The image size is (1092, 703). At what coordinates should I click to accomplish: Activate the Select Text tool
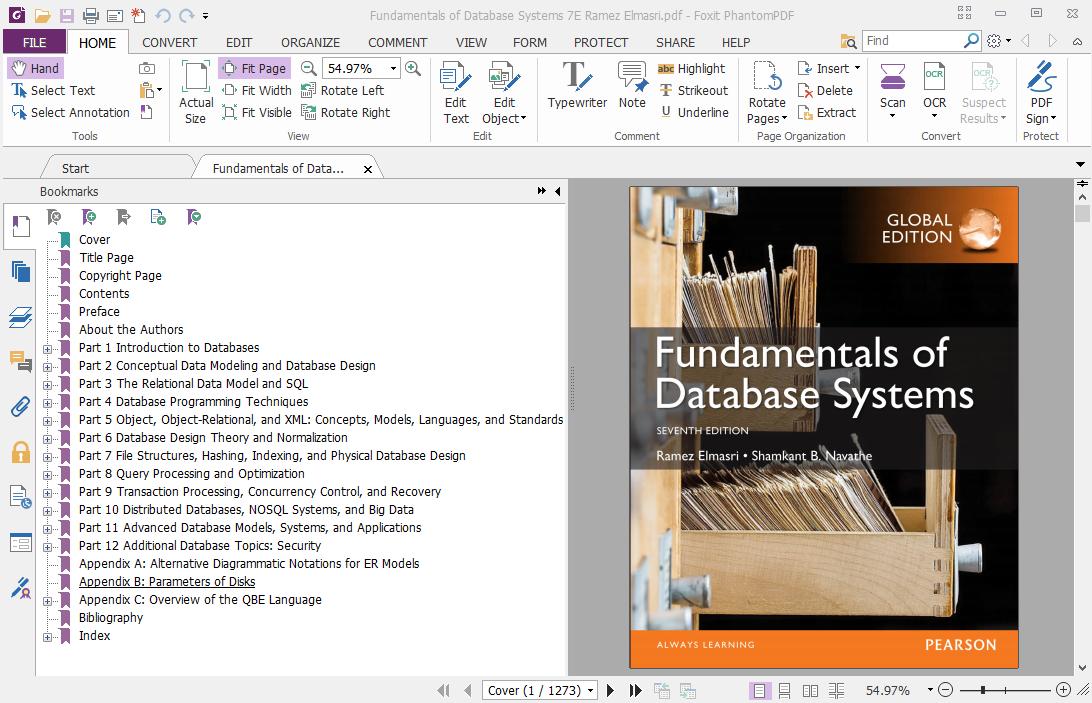(53, 91)
